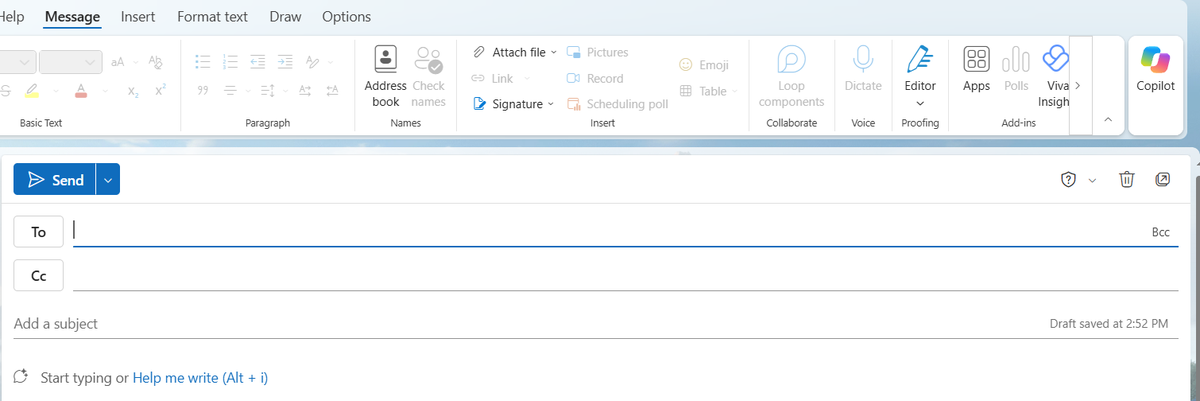Click the Styles brush icon in Paragraph
Screen dimensions: 1200x401
[312, 62]
